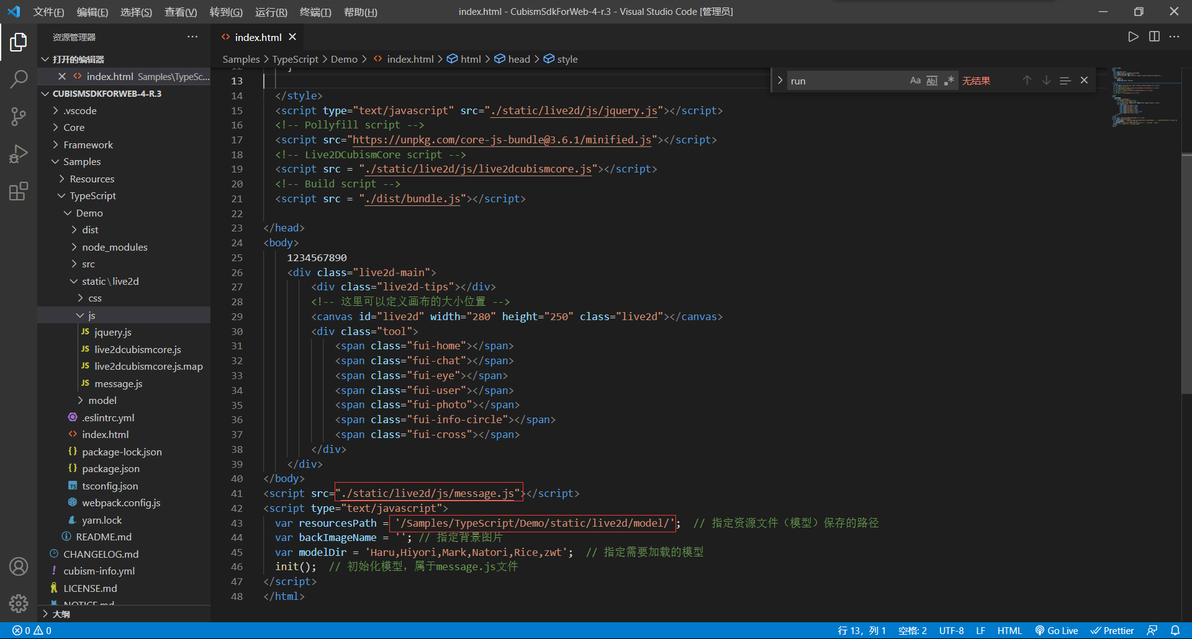Split the editor to the right

(x=1154, y=36)
